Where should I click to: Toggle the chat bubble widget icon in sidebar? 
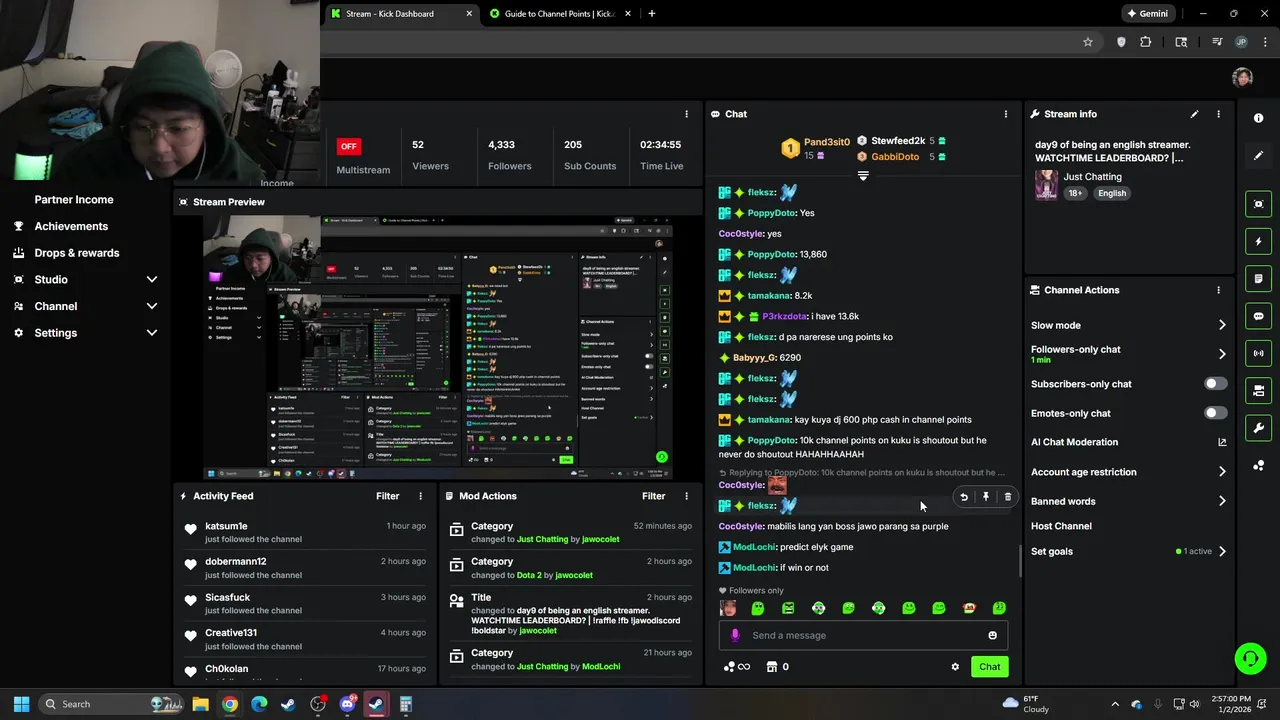1258,316
